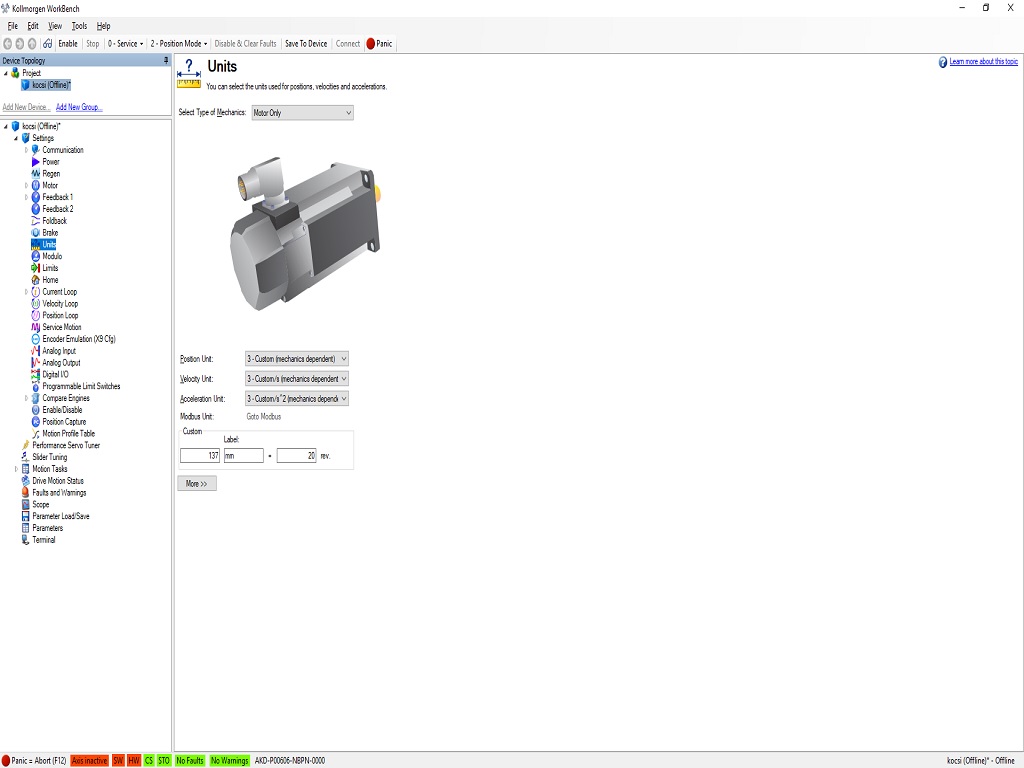Click Save To Device button
1024x768 pixels.
tap(306, 44)
